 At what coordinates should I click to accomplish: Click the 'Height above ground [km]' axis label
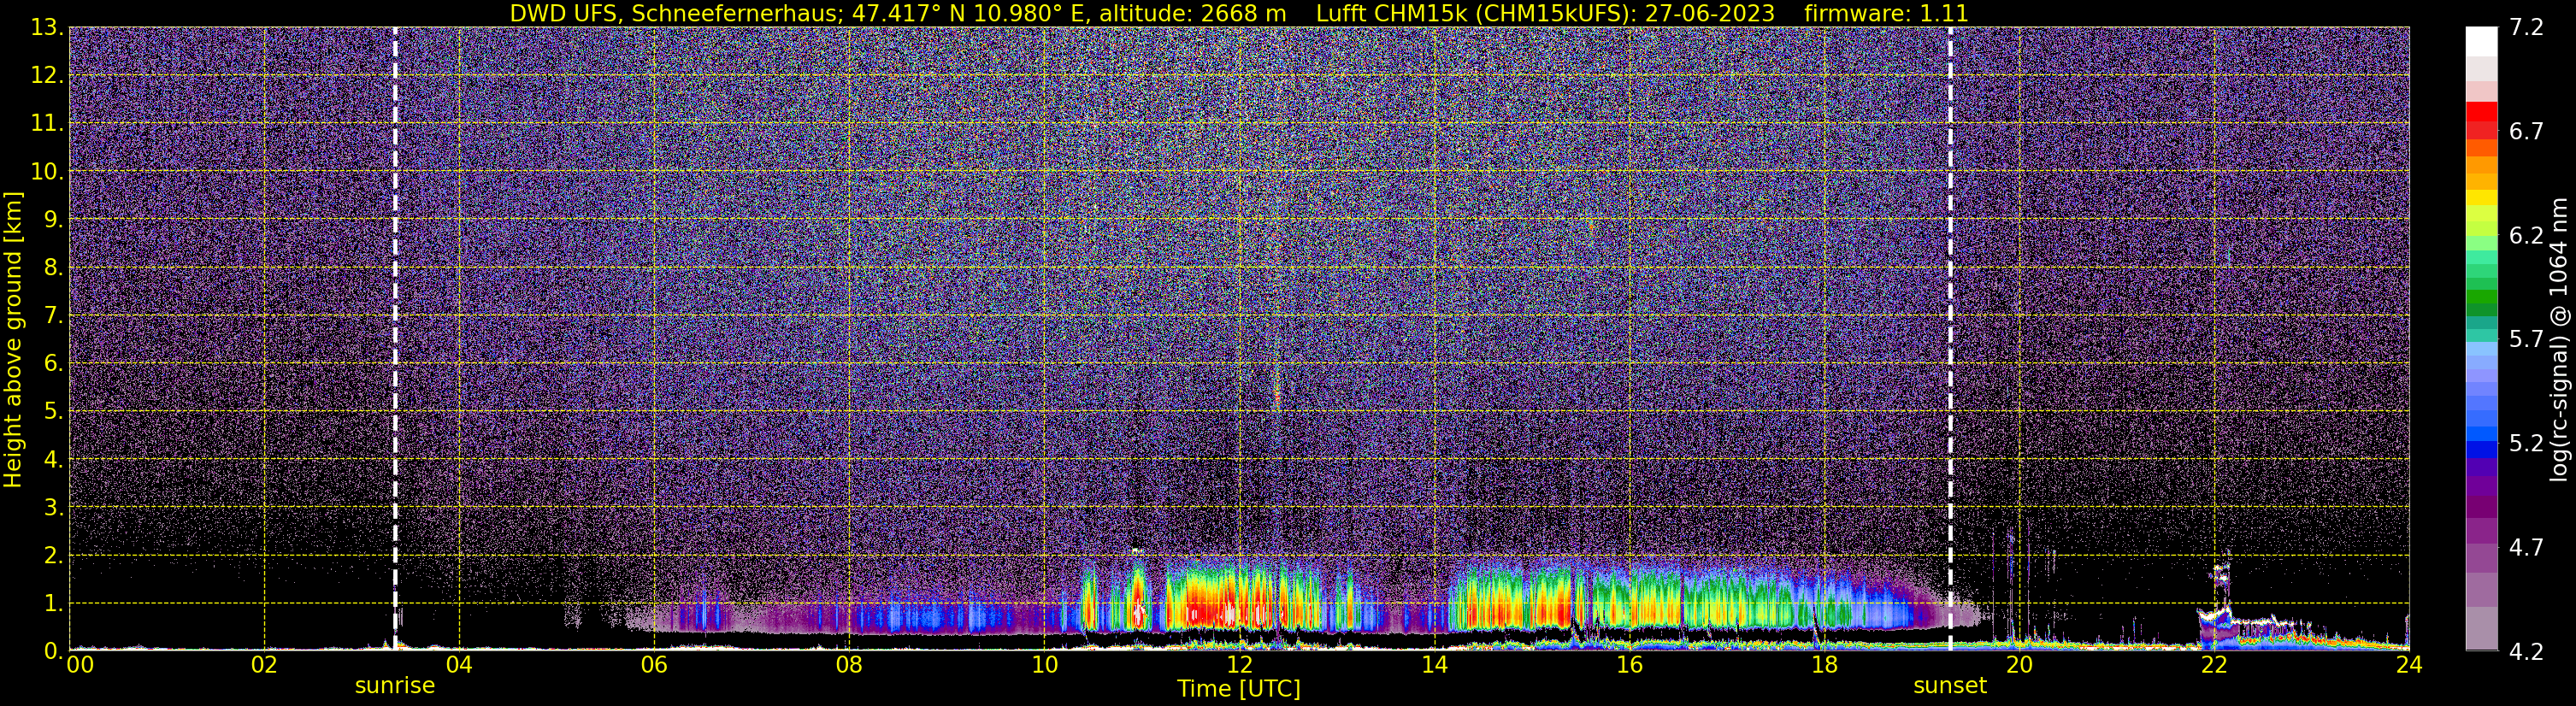[13, 340]
